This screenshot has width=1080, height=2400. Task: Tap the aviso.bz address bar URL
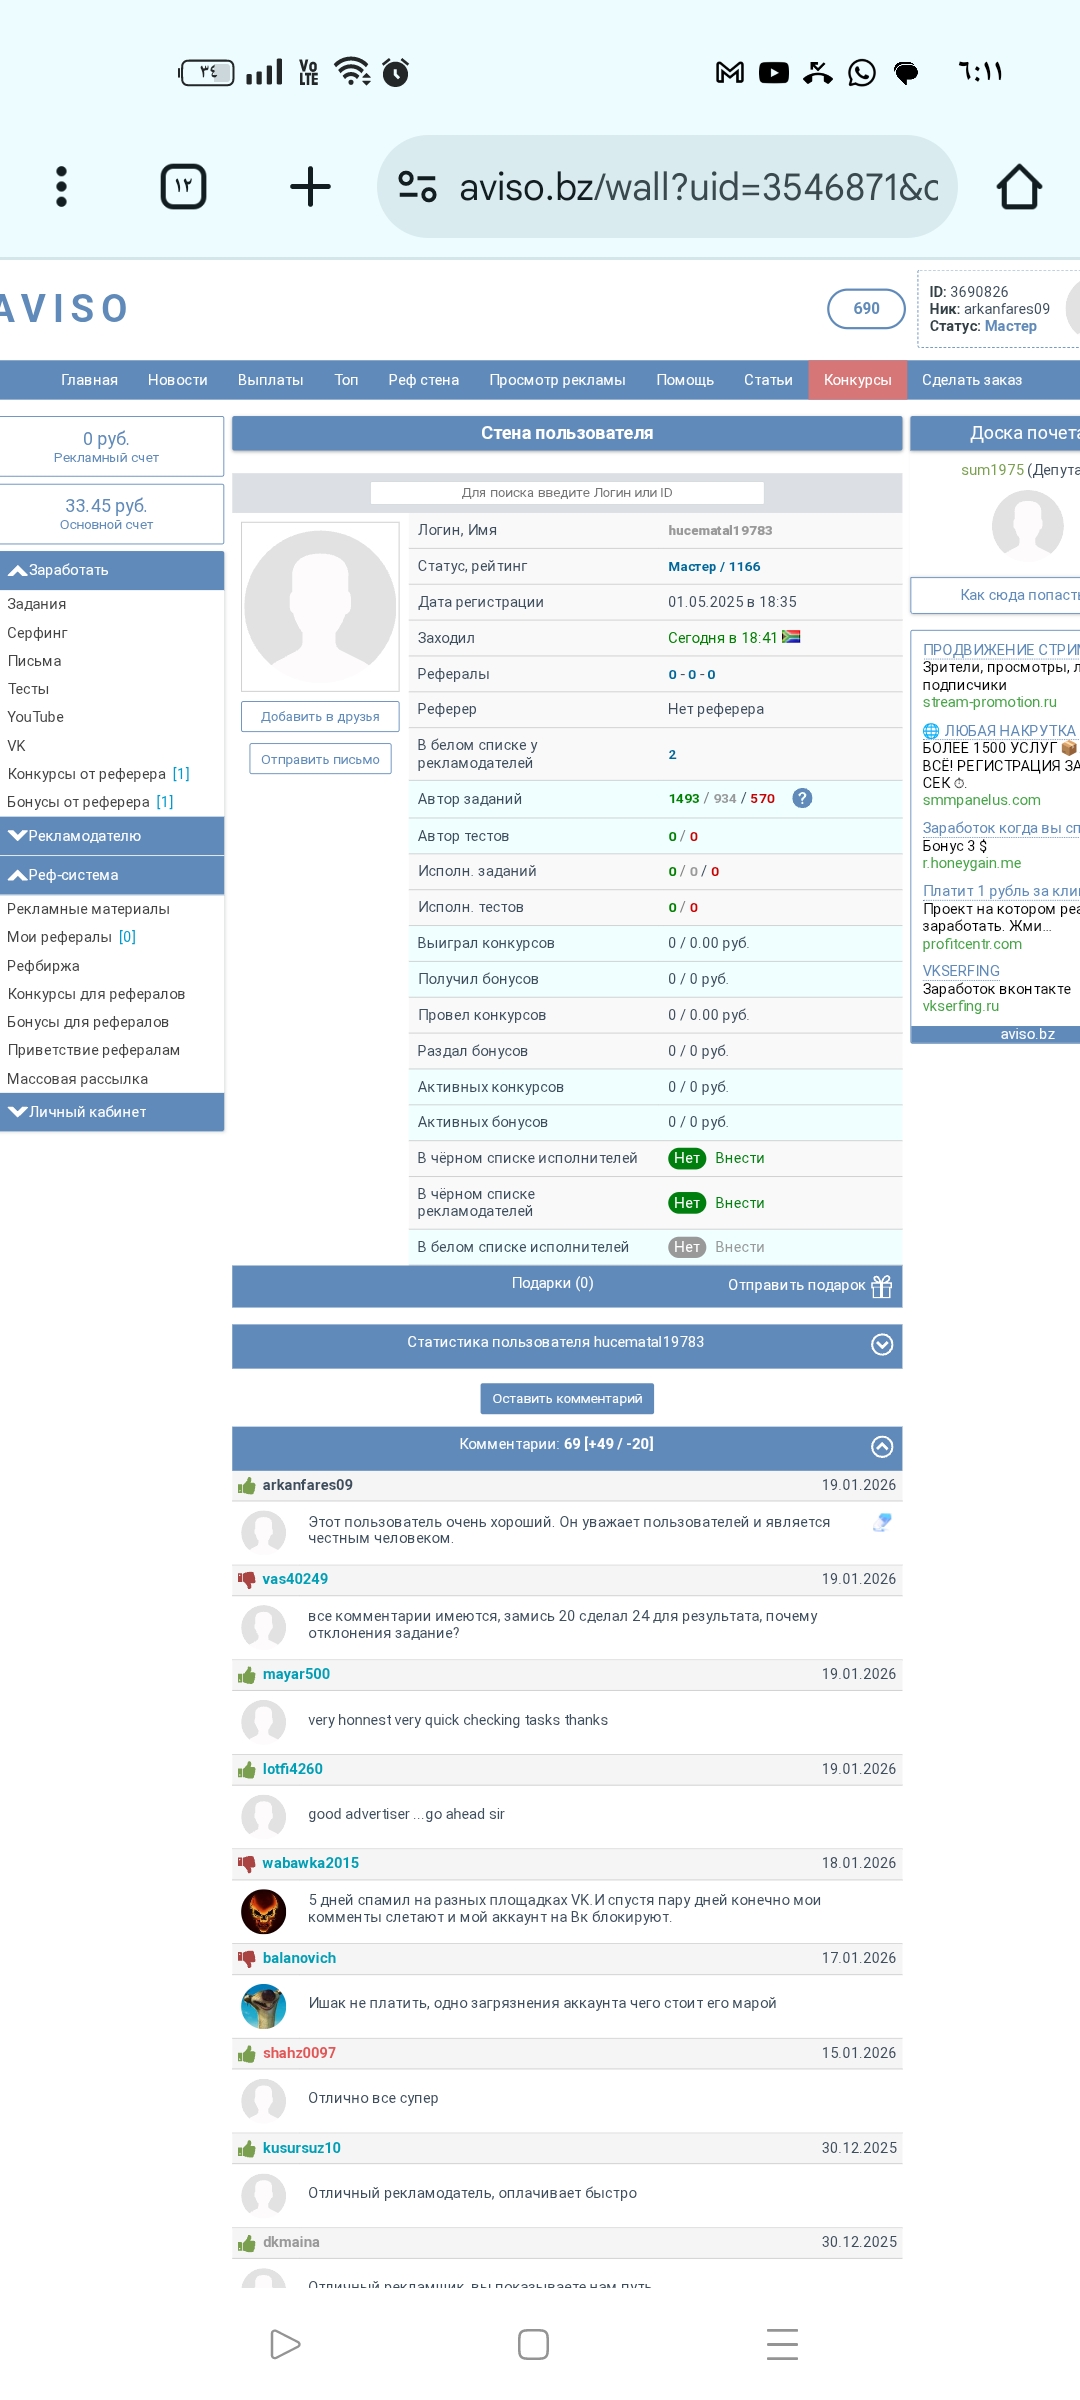click(x=698, y=187)
